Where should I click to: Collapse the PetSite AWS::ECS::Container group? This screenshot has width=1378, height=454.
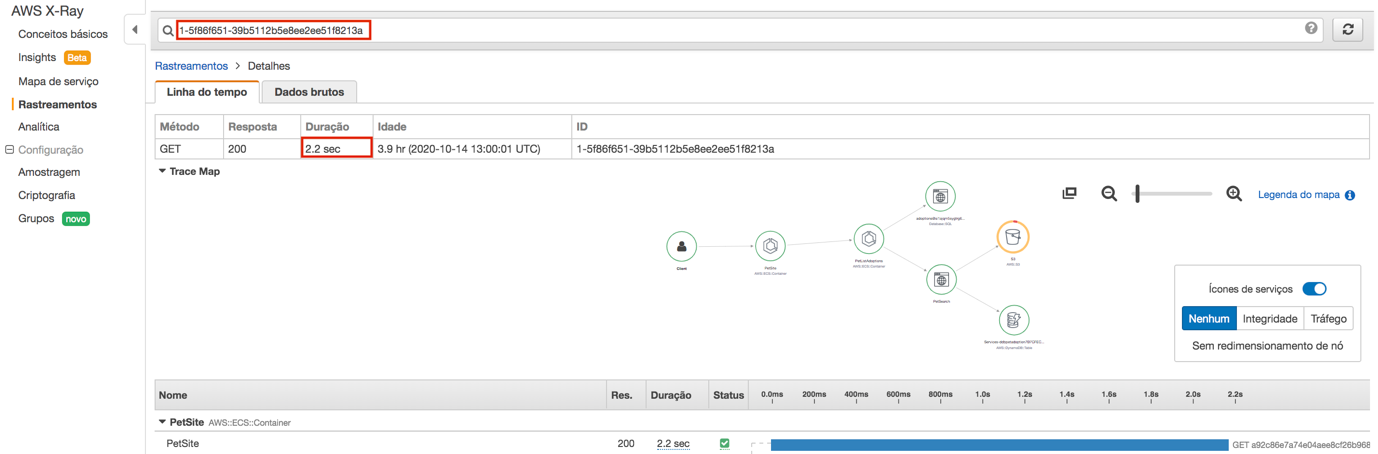coord(163,422)
